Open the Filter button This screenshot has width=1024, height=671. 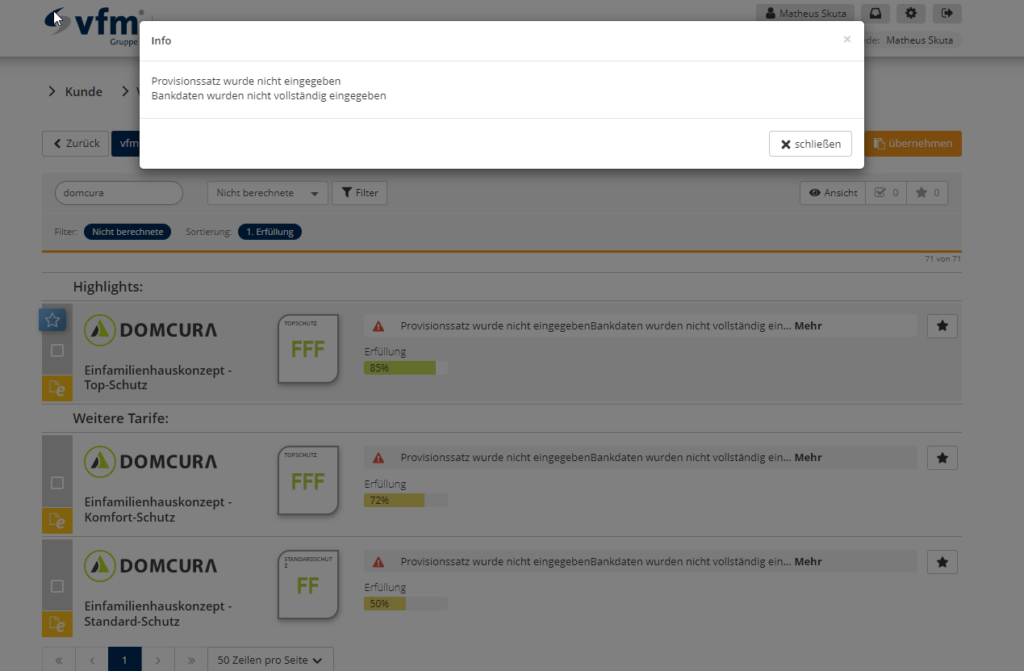(x=359, y=193)
